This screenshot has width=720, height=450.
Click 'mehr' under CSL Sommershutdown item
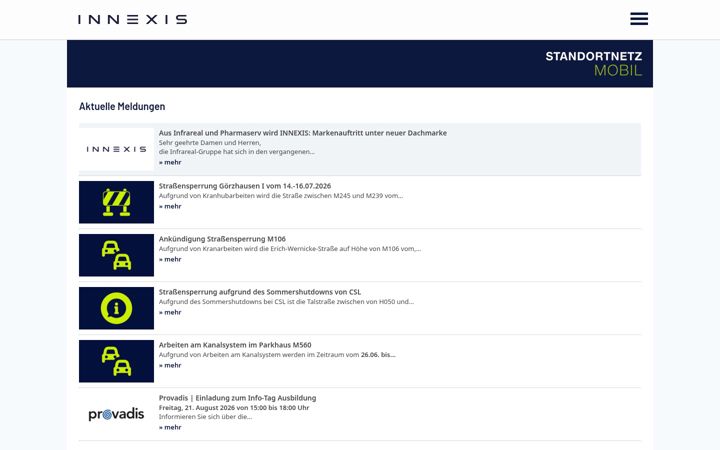(170, 312)
